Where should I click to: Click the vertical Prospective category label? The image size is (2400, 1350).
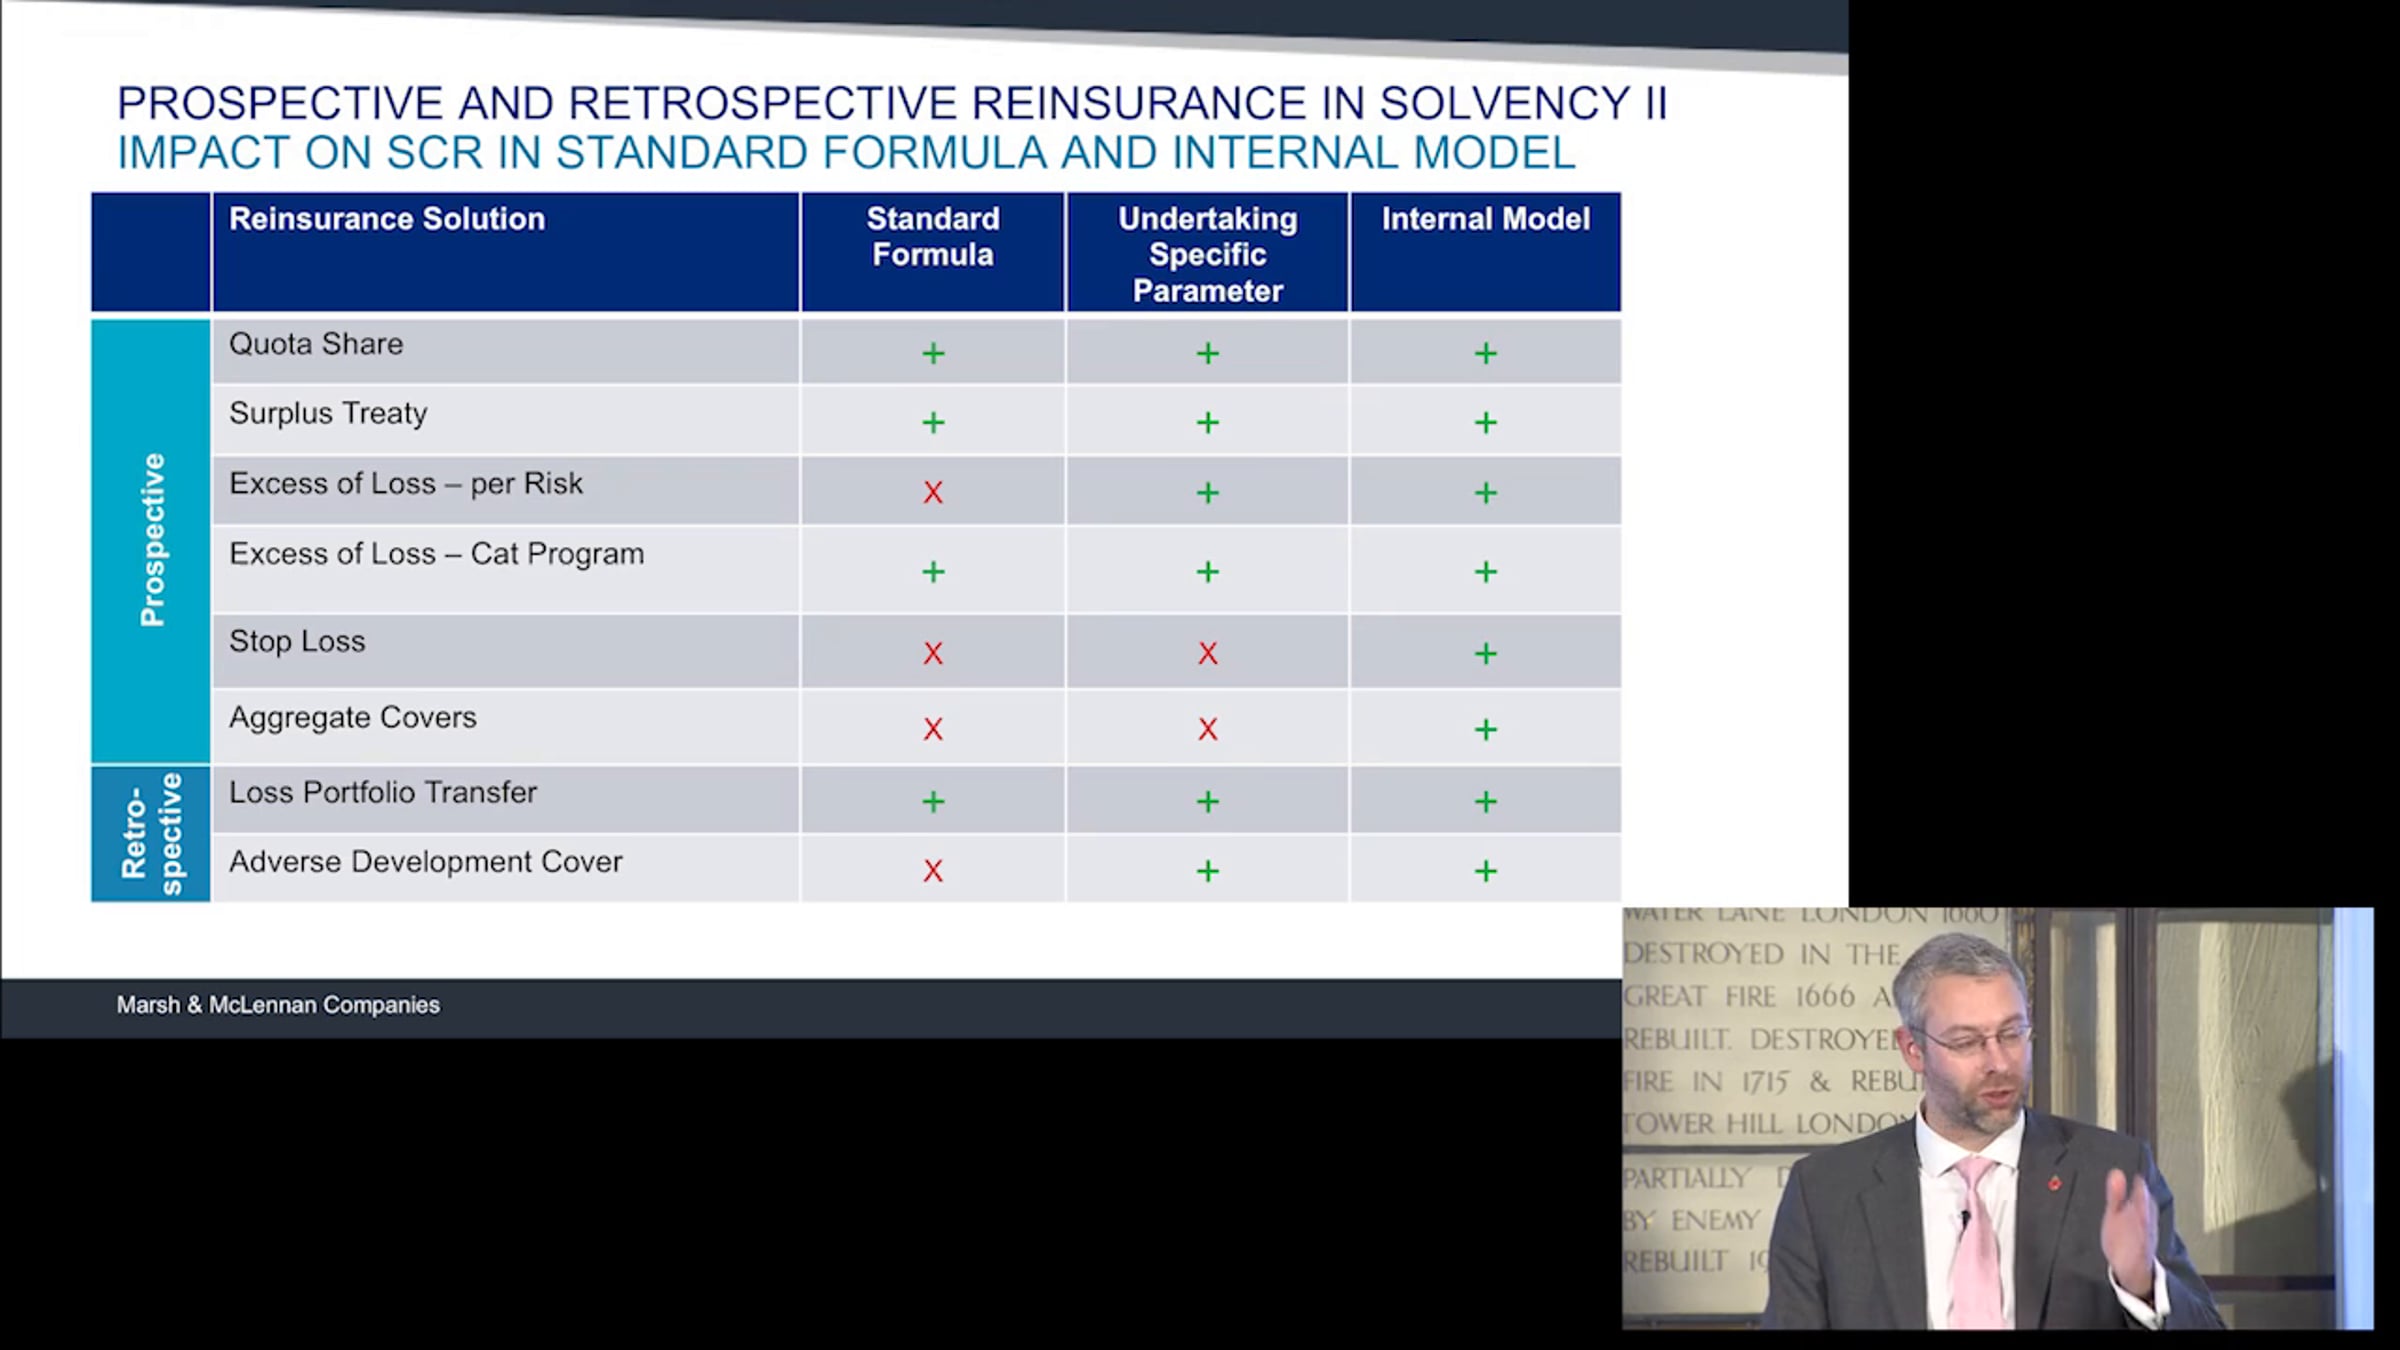[x=152, y=540]
